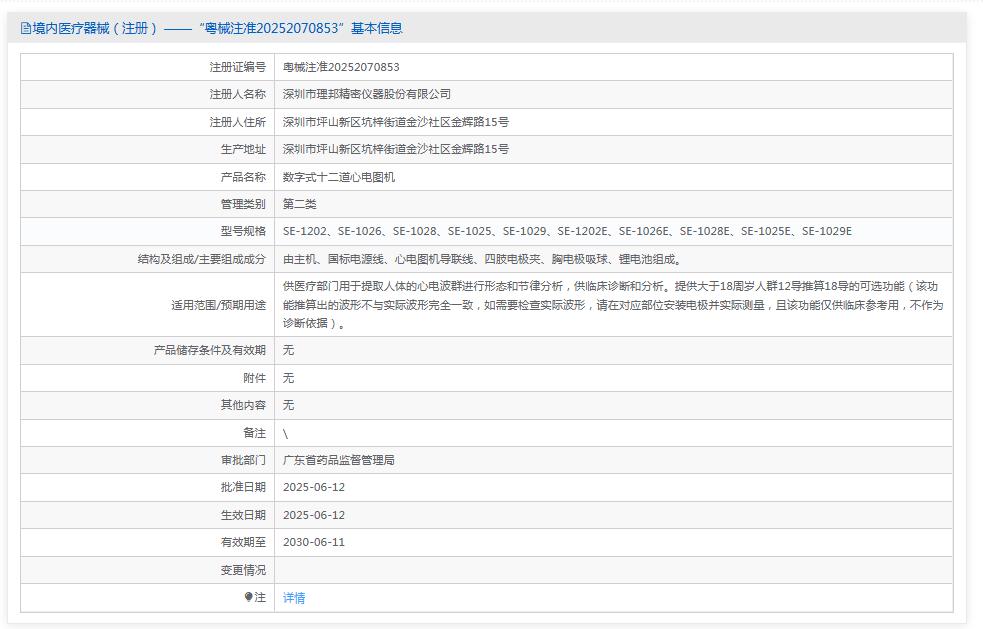The image size is (983, 629).
Task: Click the 产品储存条件及有效期 row label
Action: point(210,350)
